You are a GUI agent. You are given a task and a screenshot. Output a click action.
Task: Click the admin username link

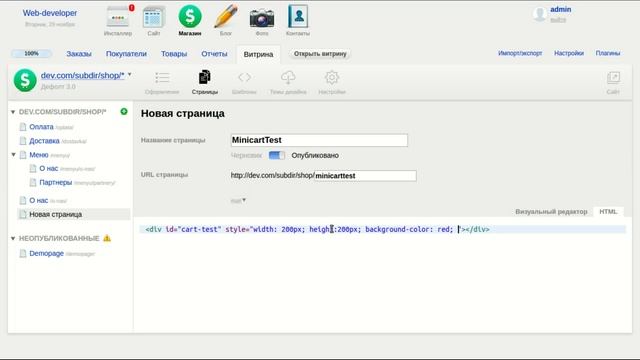(560, 9)
